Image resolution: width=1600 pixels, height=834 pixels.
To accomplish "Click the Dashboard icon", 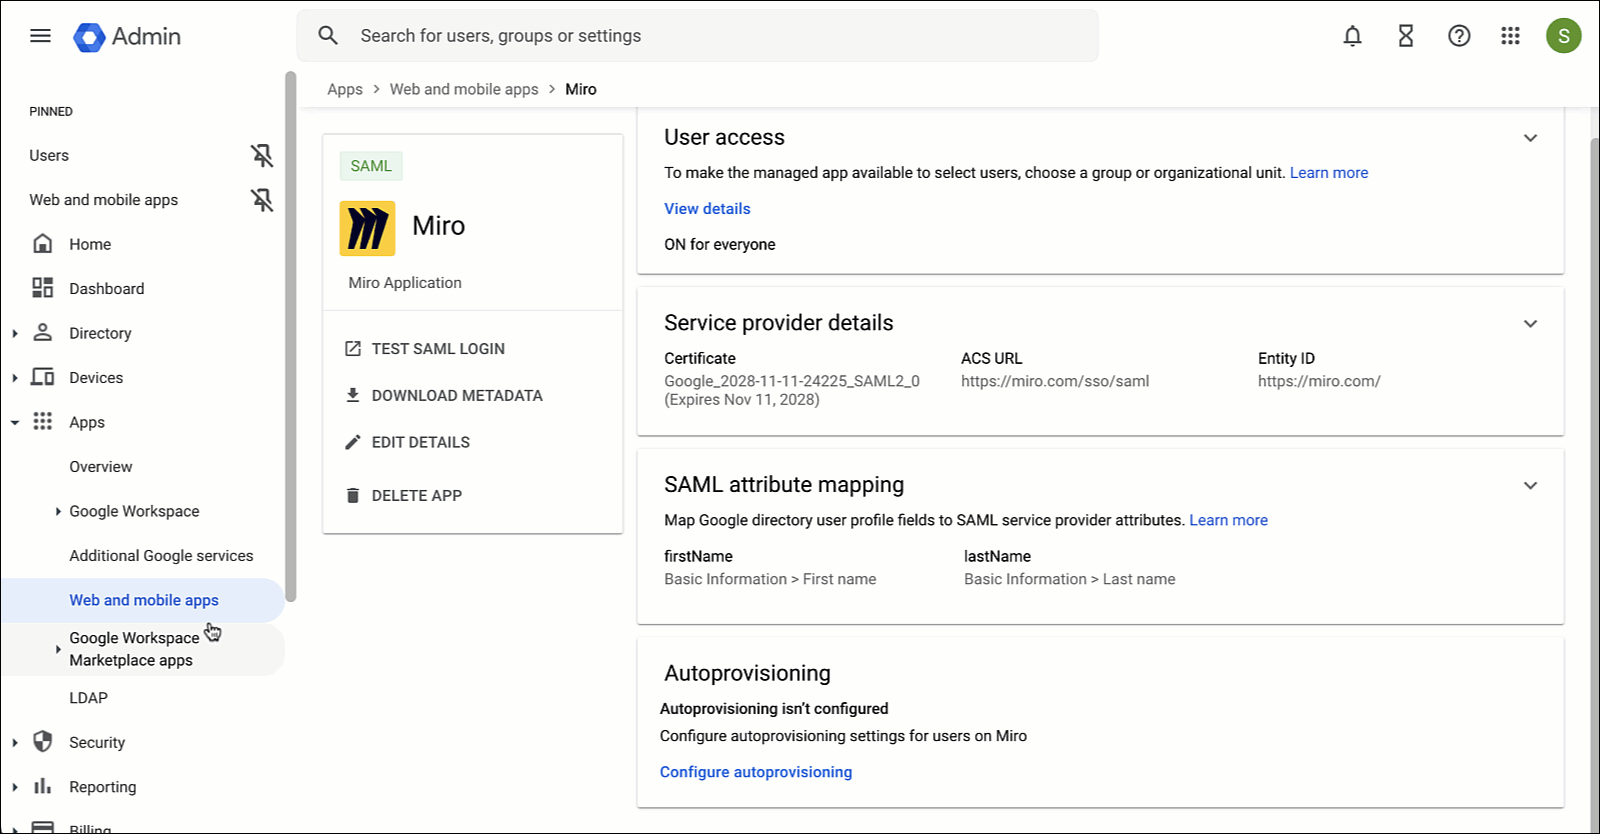I will click(43, 288).
